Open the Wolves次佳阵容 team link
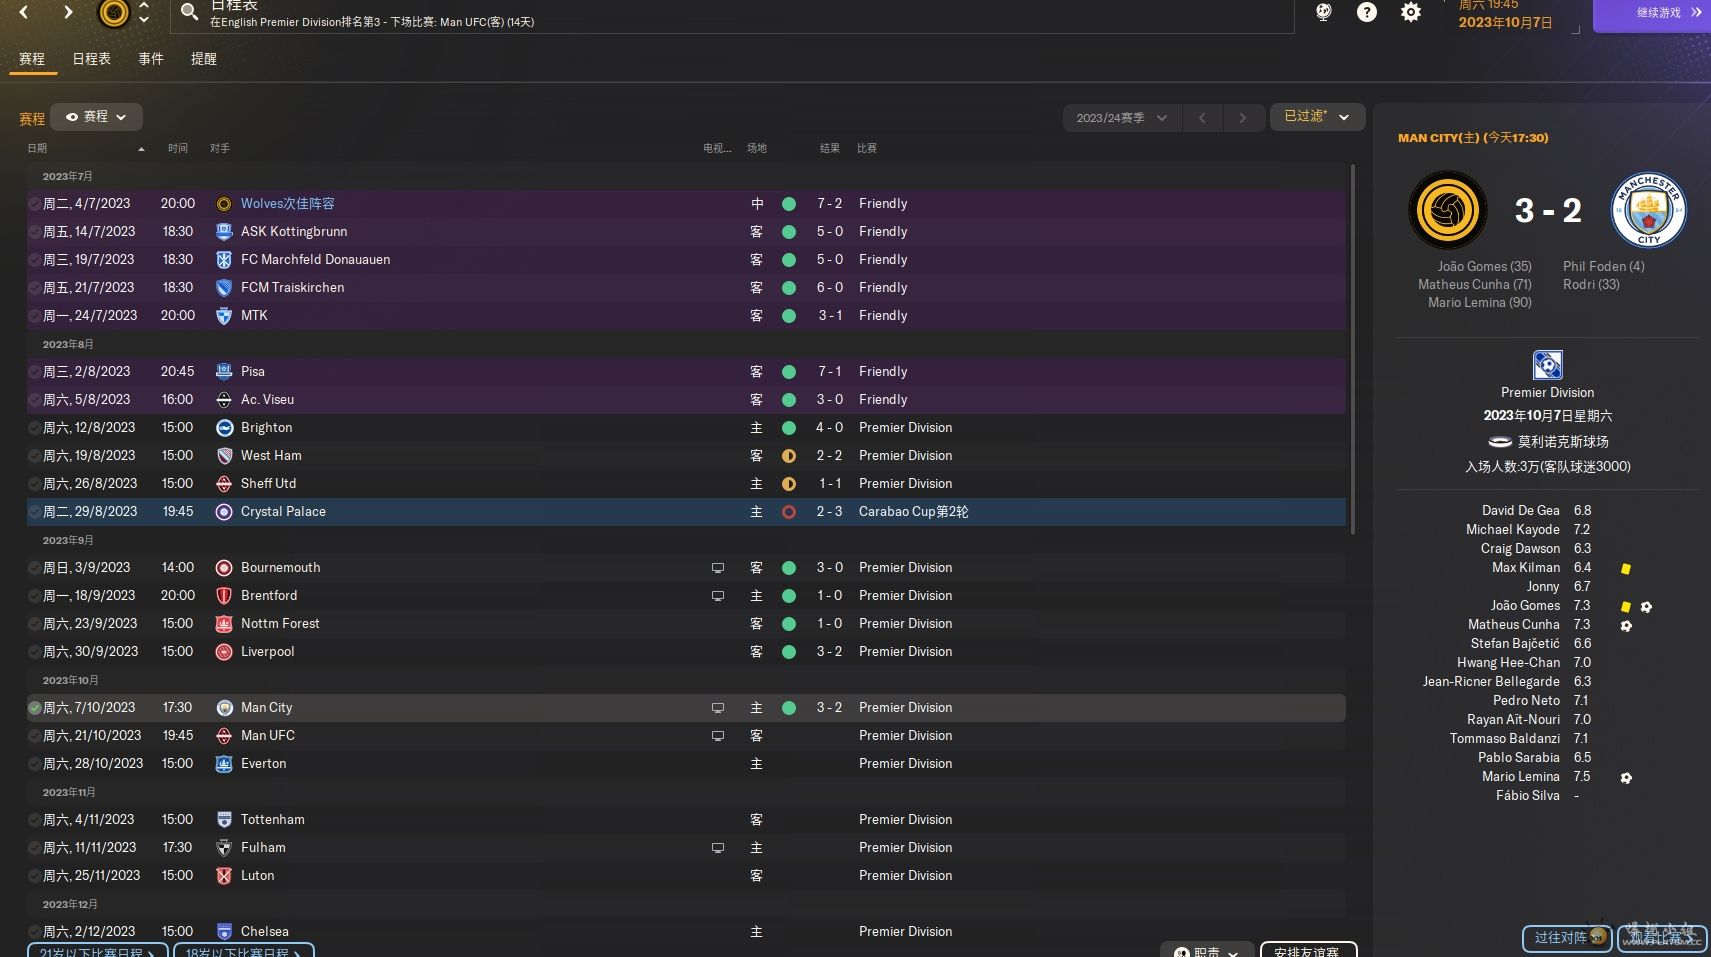1711x957 pixels. point(288,203)
